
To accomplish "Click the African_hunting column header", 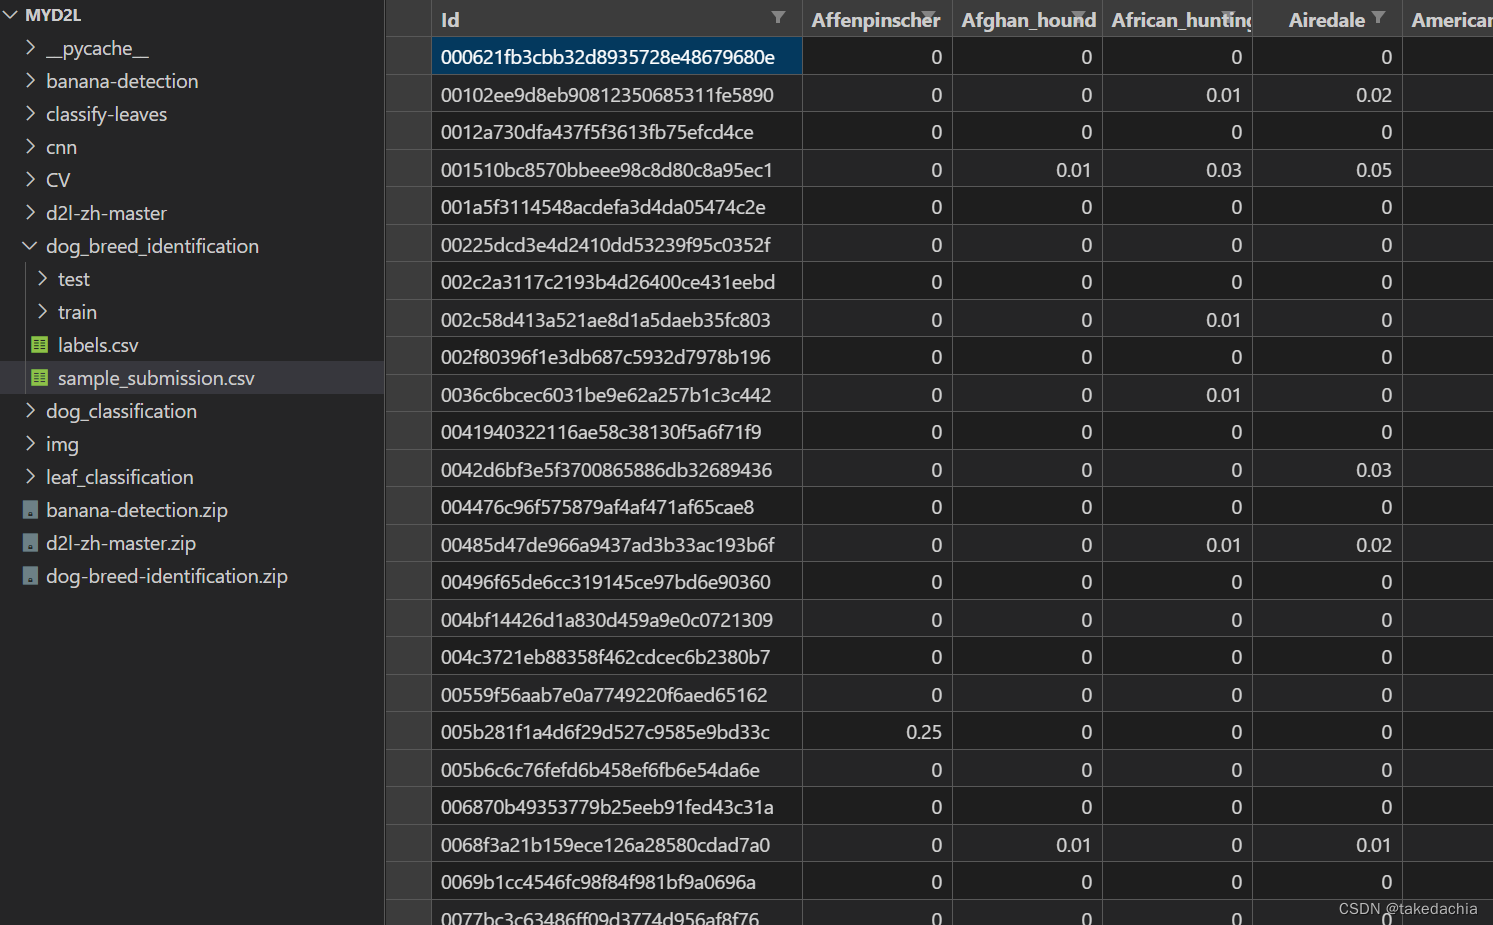I will click(1177, 19).
